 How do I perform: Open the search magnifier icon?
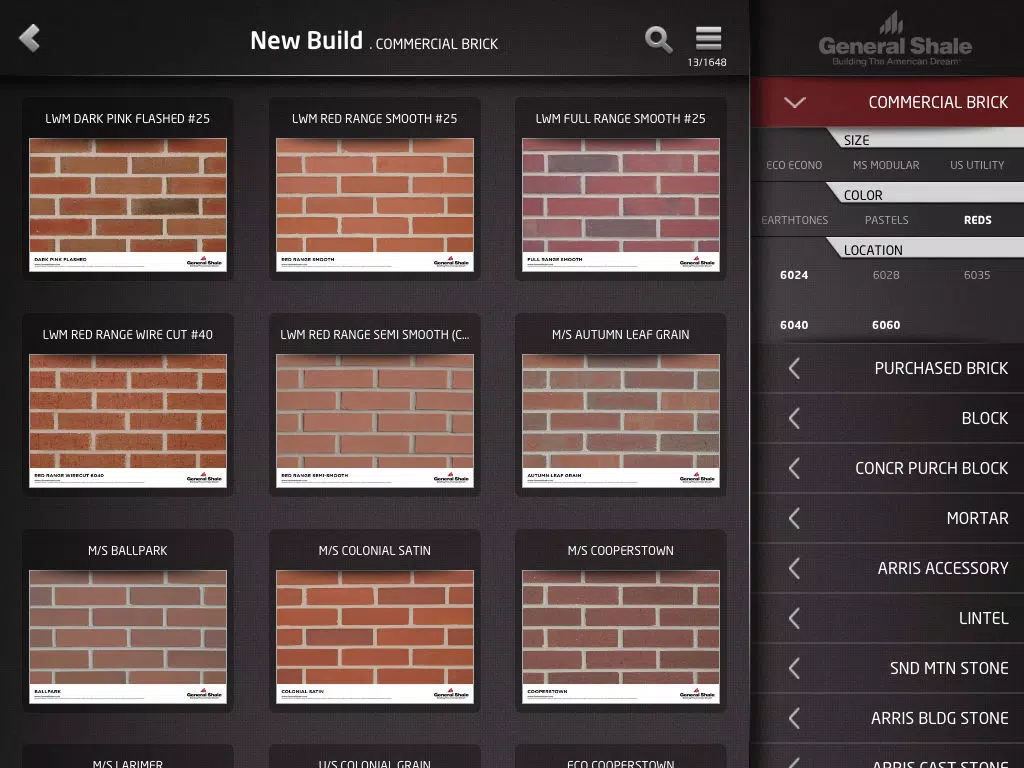(658, 40)
